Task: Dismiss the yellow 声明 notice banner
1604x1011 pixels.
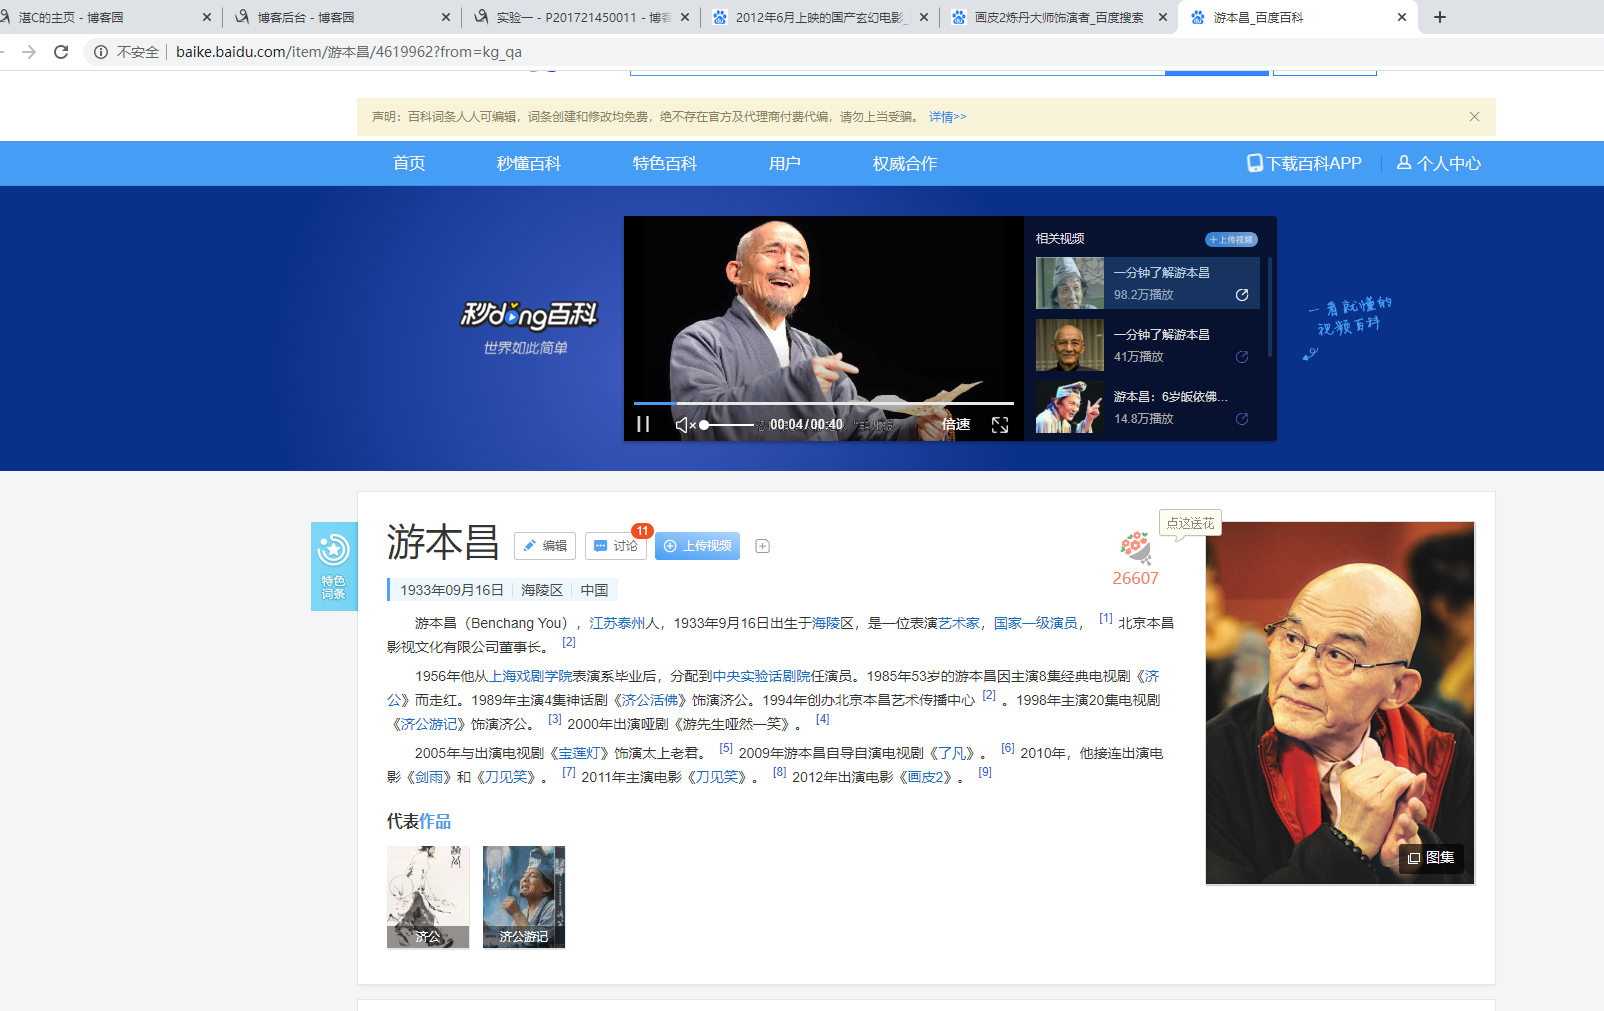Action: point(1474,117)
